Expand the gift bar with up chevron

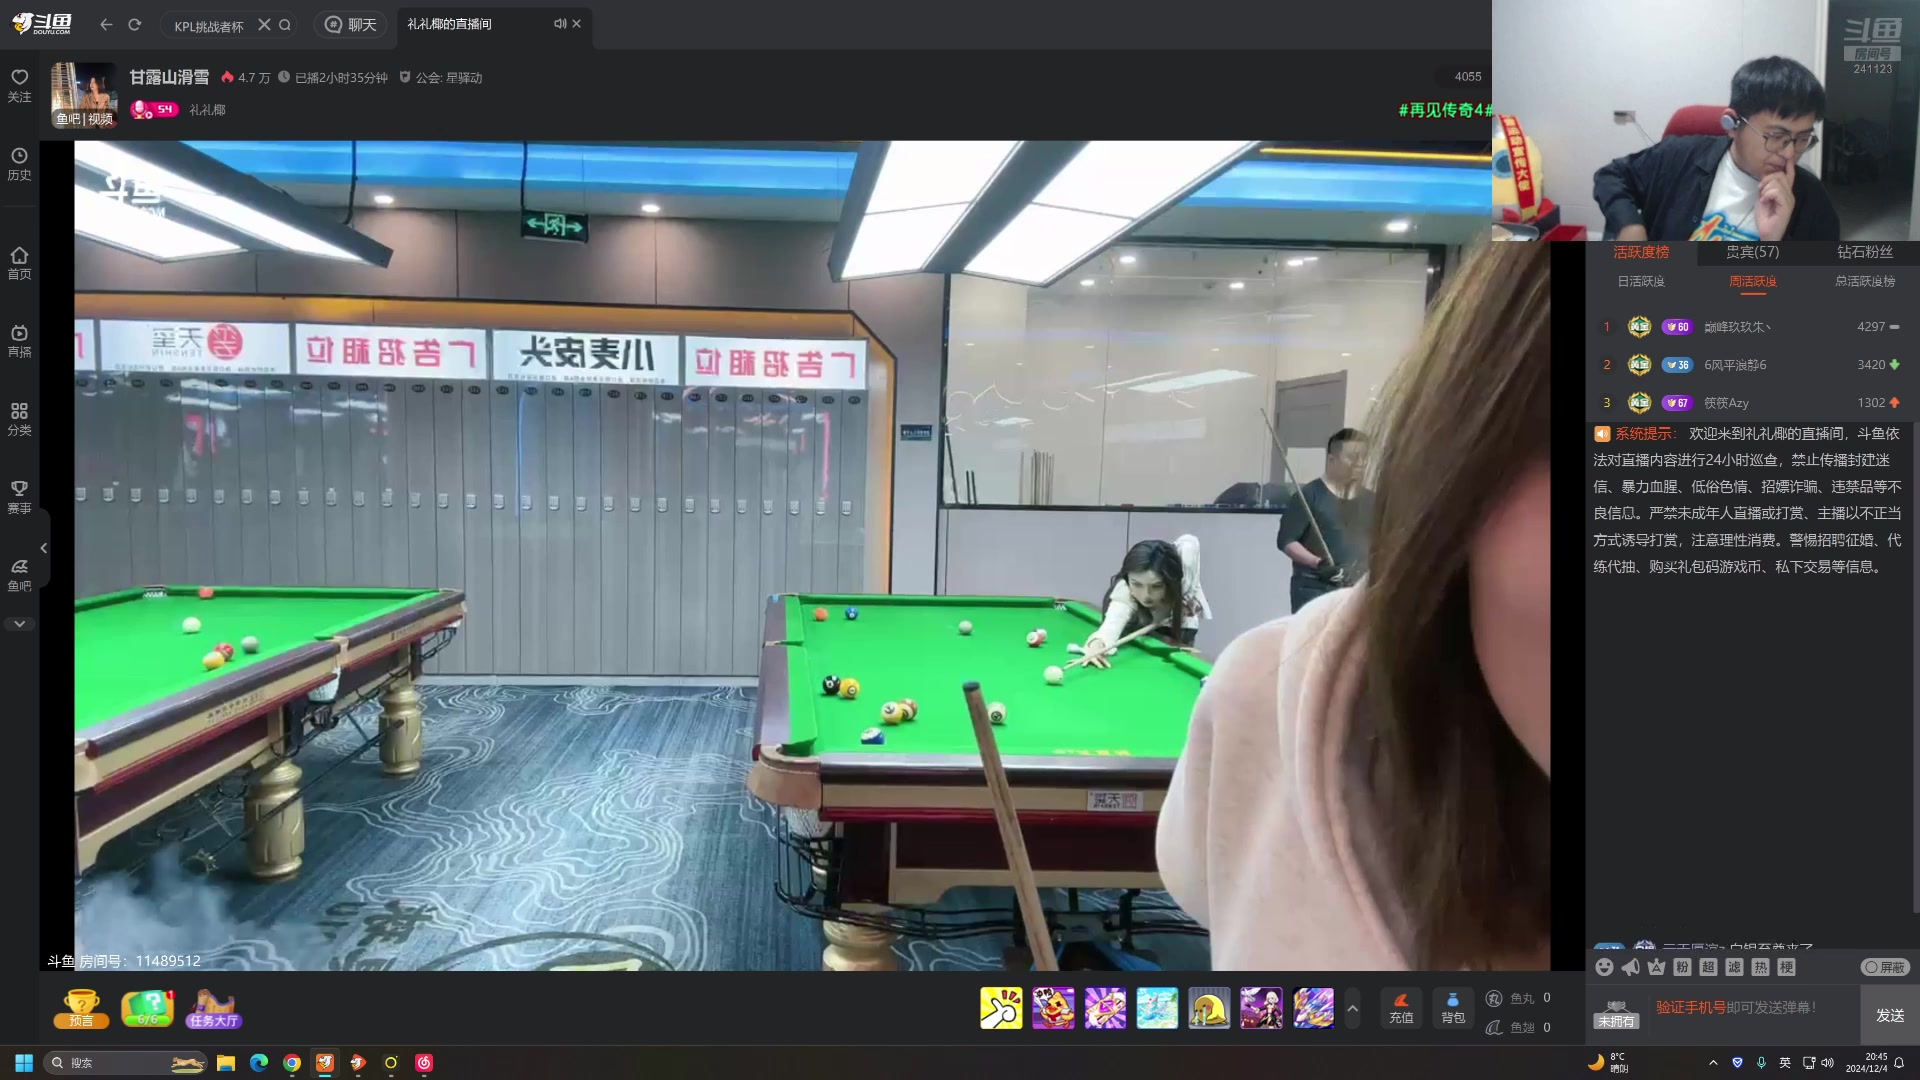coord(1352,1008)
